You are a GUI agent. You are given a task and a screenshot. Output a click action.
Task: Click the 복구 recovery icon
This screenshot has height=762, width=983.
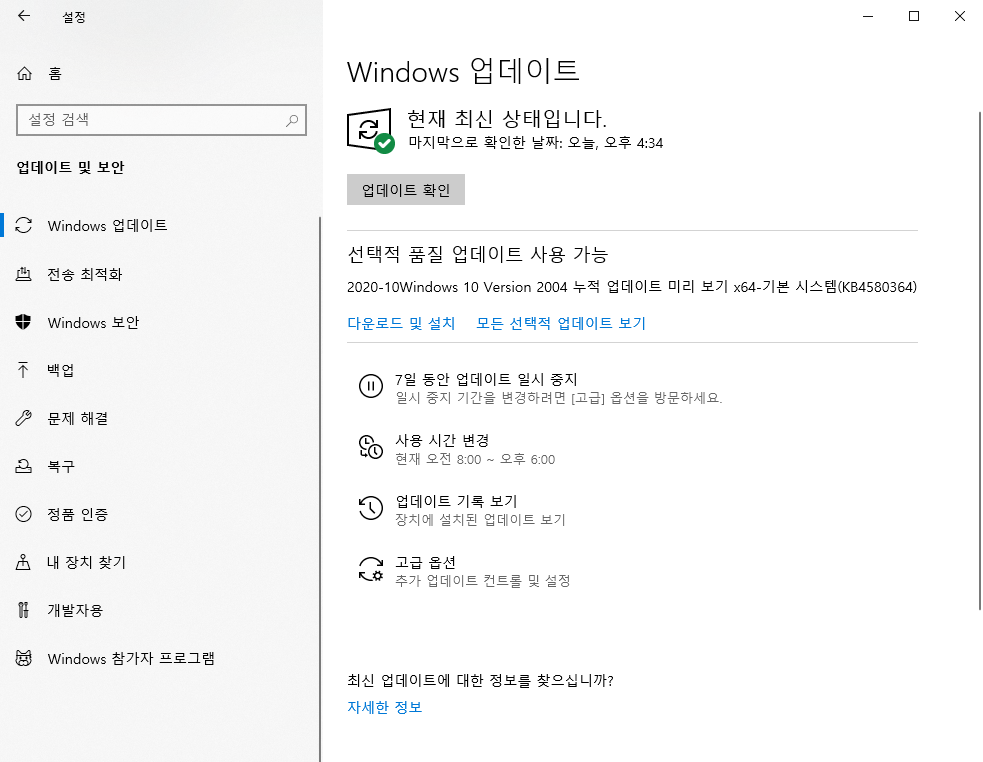click(24, 466)
